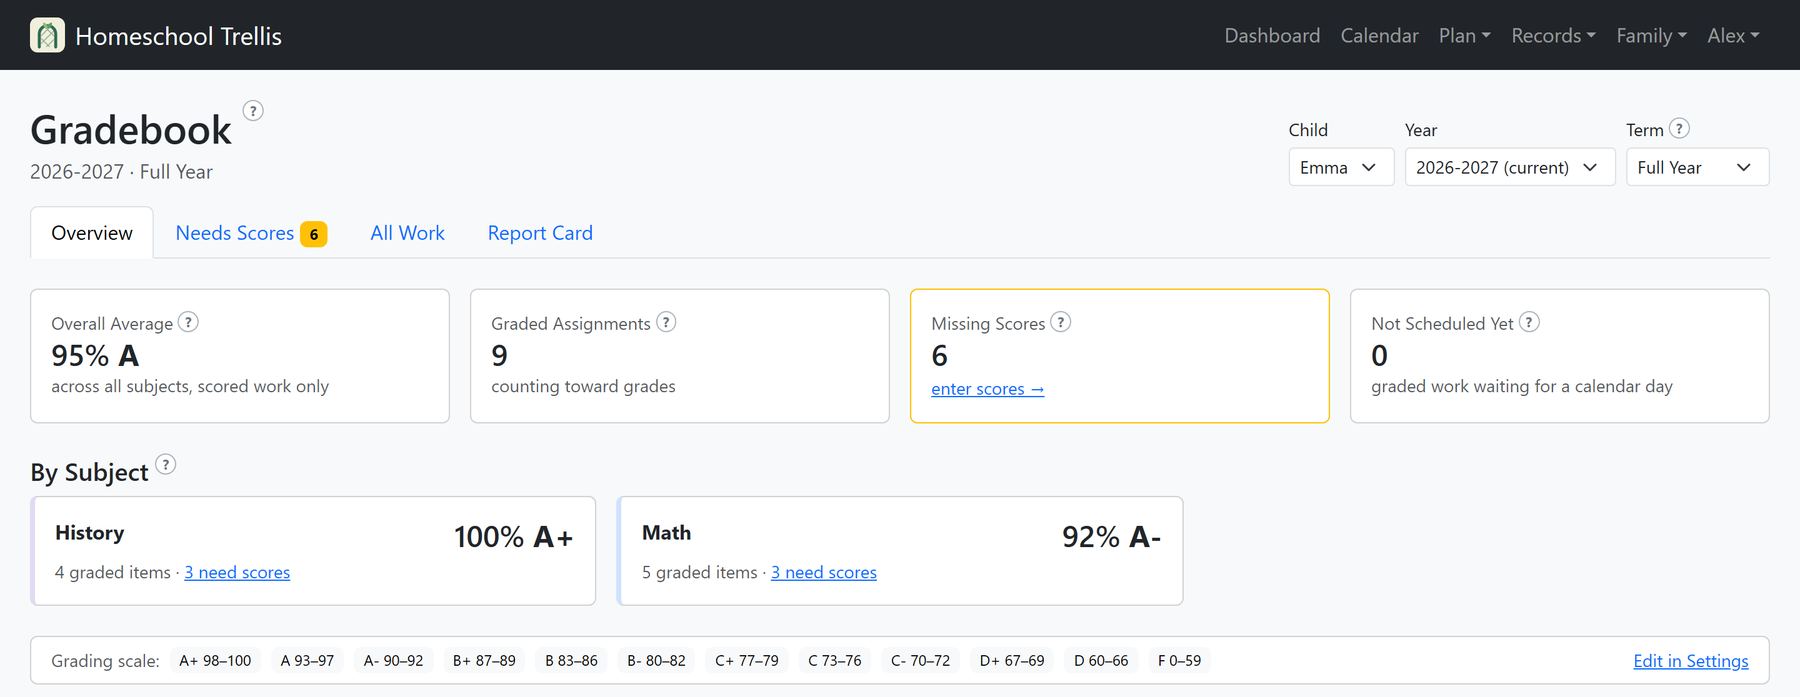Click the Homeschool Trellis logo icon
The width and height of the screenshot is (1800, 697).
coord(47,35)
